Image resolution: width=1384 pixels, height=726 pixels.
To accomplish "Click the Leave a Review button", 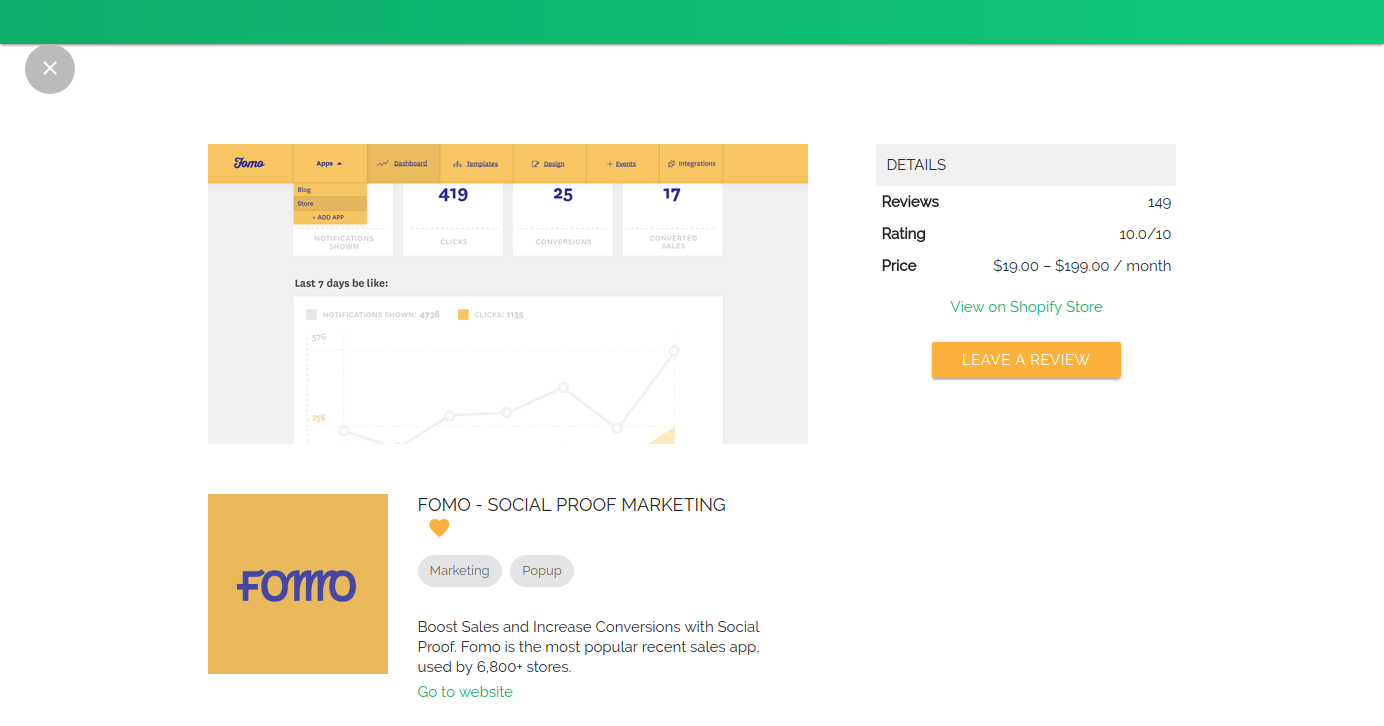I will [1026, 360].
